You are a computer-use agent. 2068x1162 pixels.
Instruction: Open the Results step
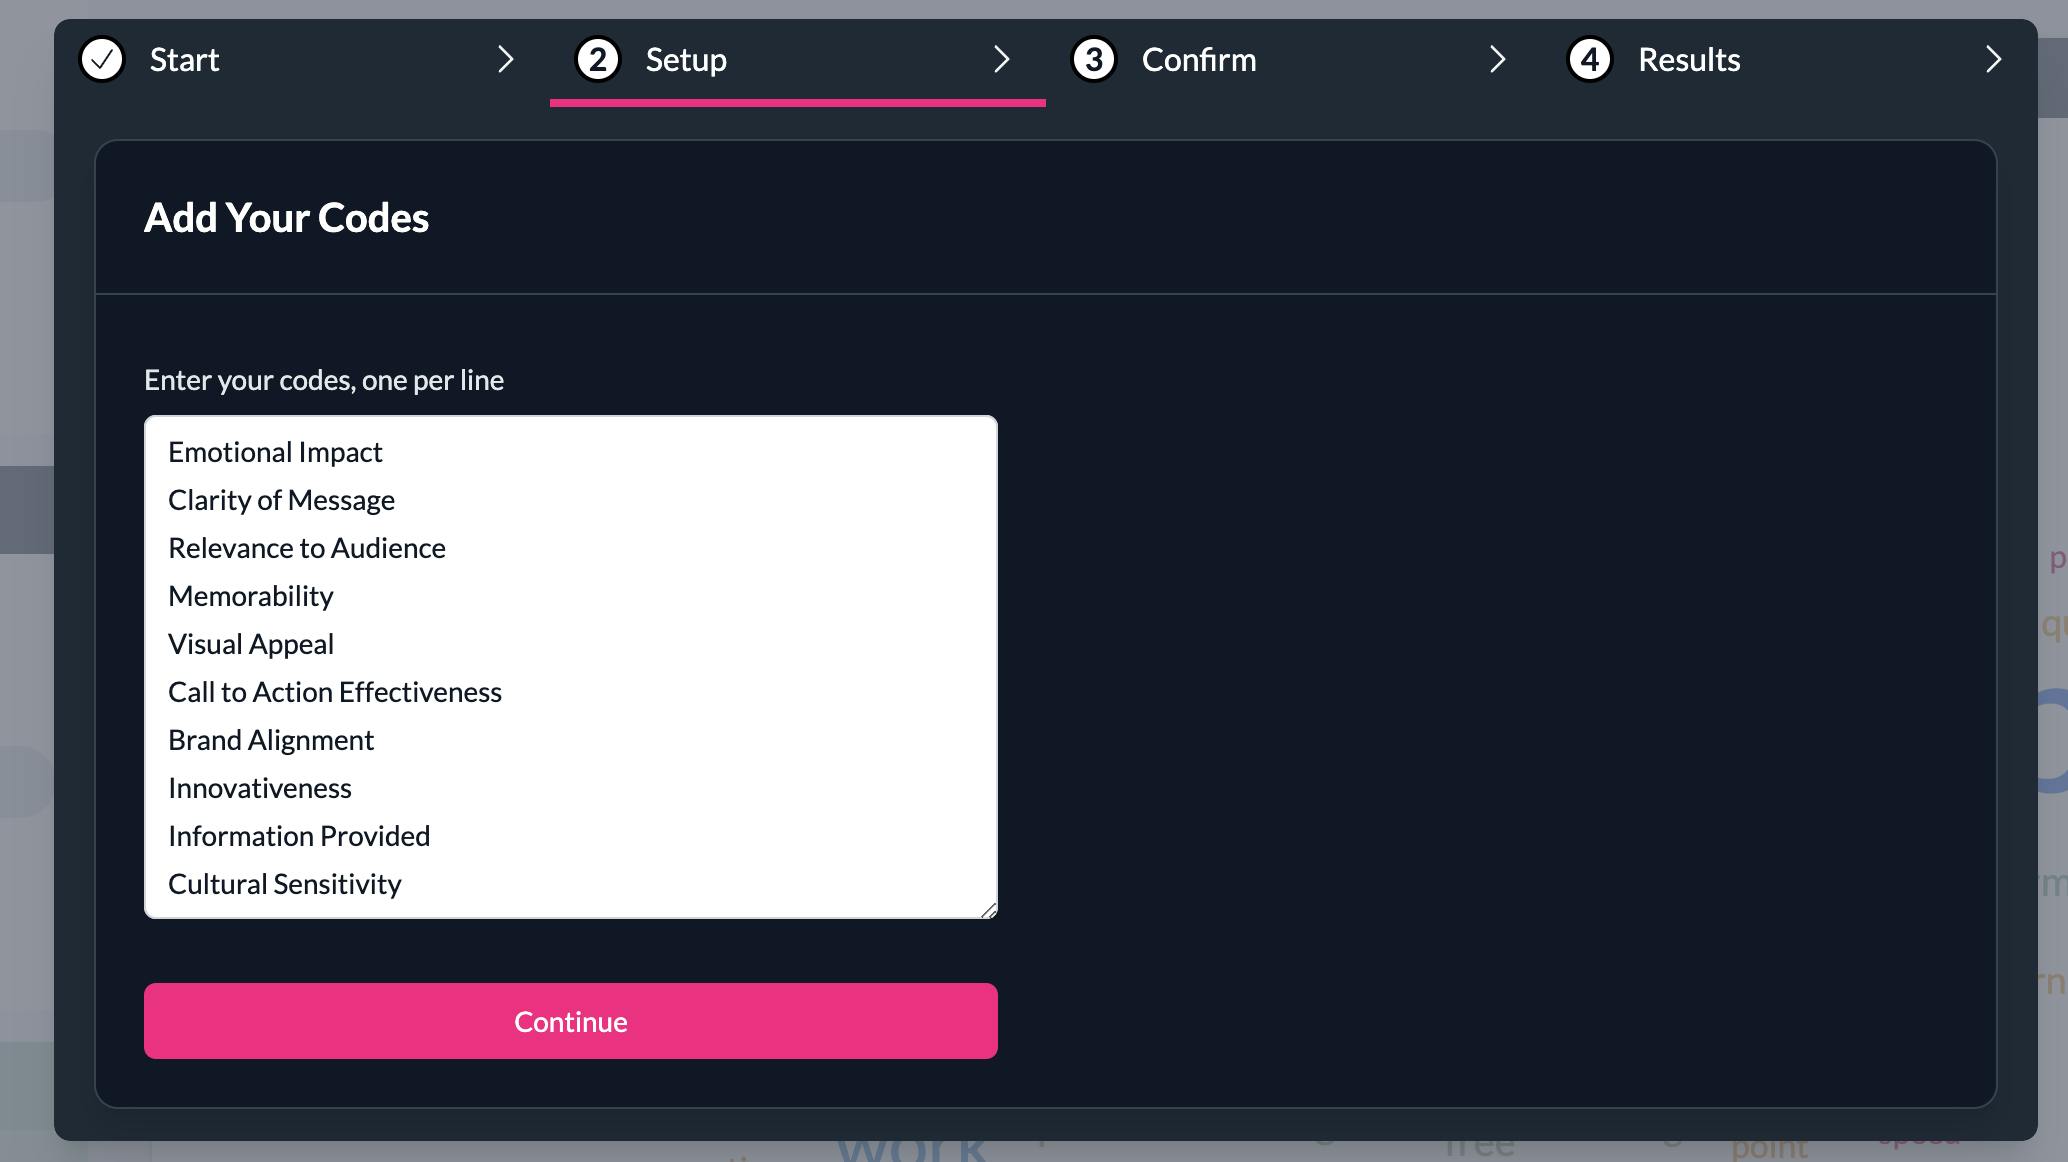pos(1689,59)
